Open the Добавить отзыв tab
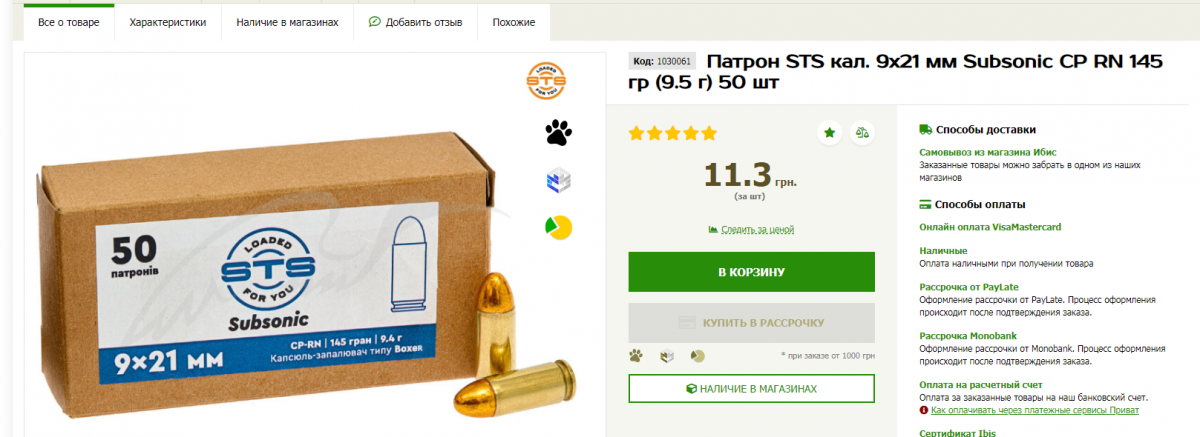Screen dimensions: 1200x437 (415, 22)
